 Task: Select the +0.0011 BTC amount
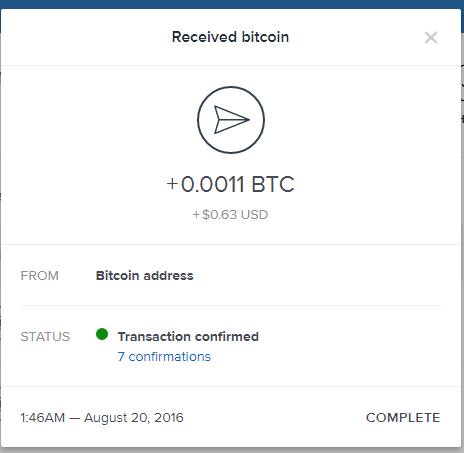(x=231, y=184)
